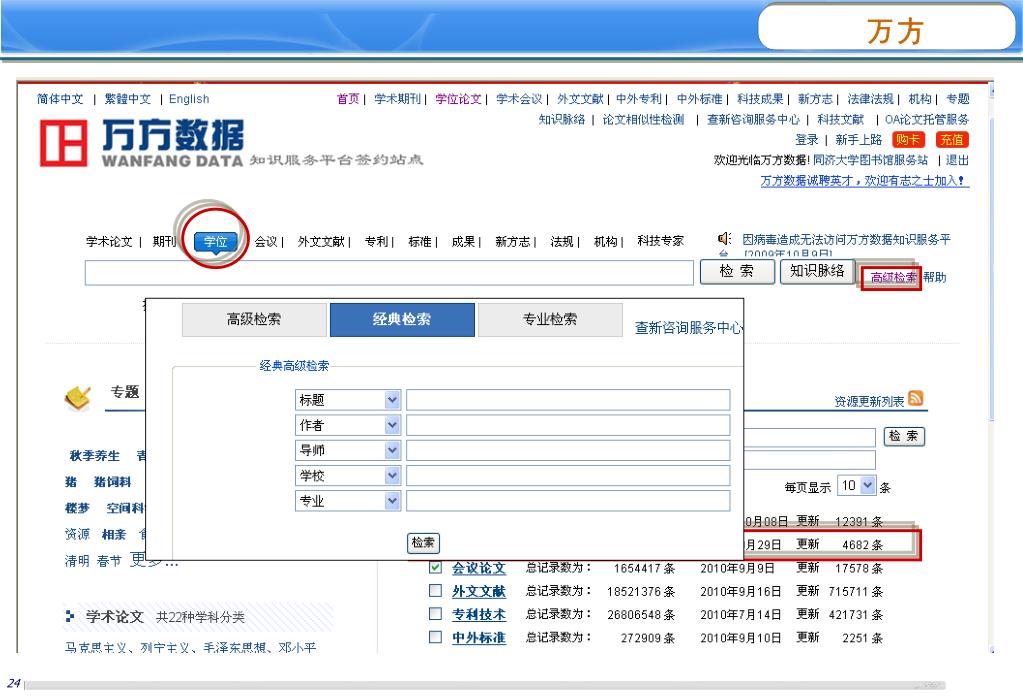Open 学位论文 in top navigation
This screenshot has width=1023, height=696.
click(x=458, y=99)
